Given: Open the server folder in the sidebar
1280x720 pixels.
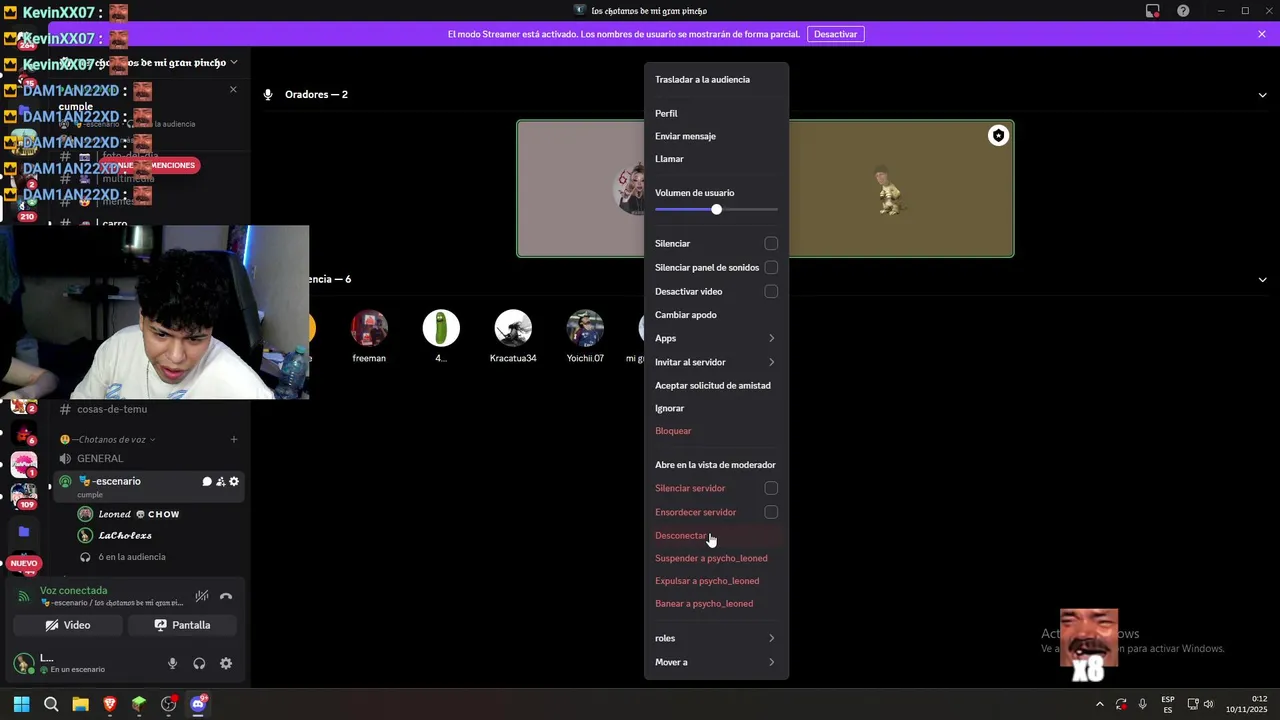Looking at the screenshot, I should (x=24, y=532).
